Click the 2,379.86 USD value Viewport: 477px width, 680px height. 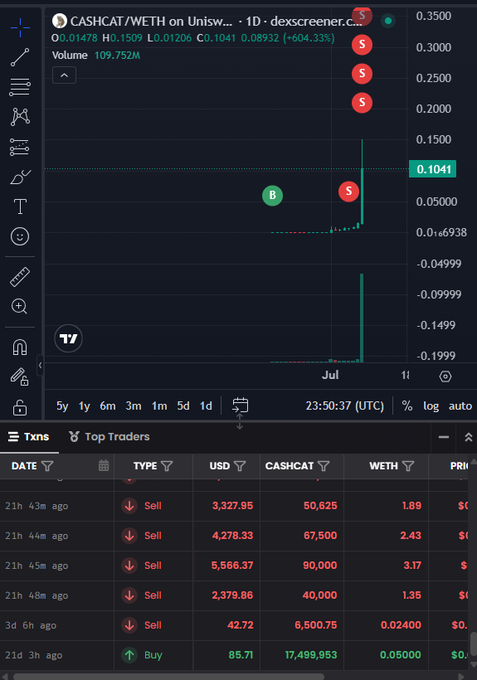pyautogui.click(x=232, y=595)
